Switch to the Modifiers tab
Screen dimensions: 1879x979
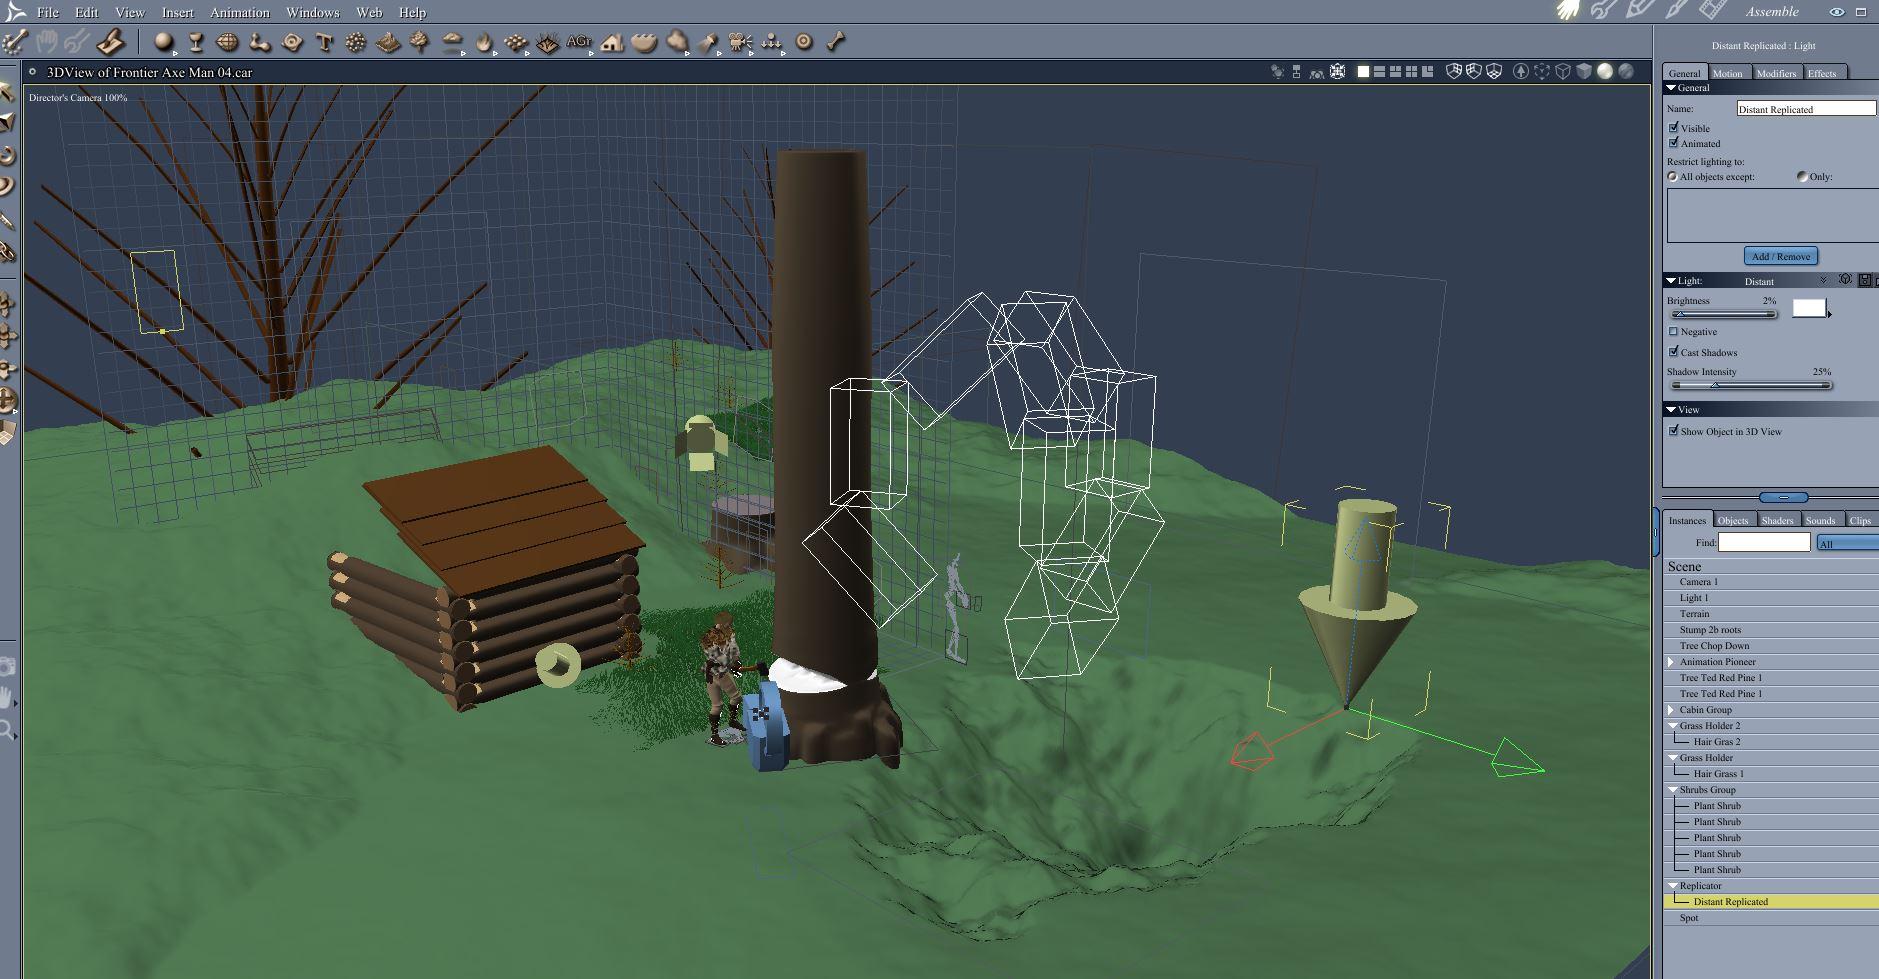pyautogui.click(x=1776, y=73)
